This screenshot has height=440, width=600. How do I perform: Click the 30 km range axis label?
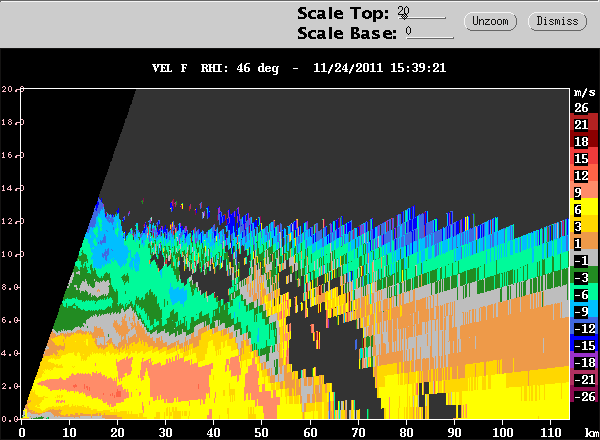(165, 433)
